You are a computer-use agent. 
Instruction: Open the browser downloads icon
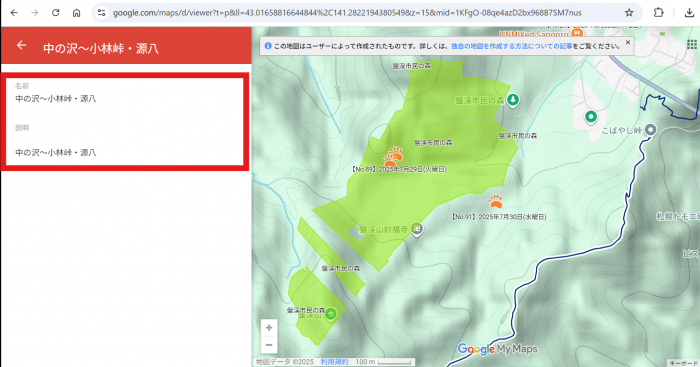click(x=689, y=13)
